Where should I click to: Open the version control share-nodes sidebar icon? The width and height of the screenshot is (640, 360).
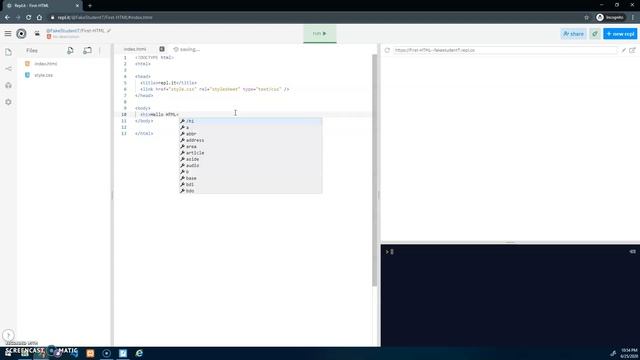click(8, 69)
